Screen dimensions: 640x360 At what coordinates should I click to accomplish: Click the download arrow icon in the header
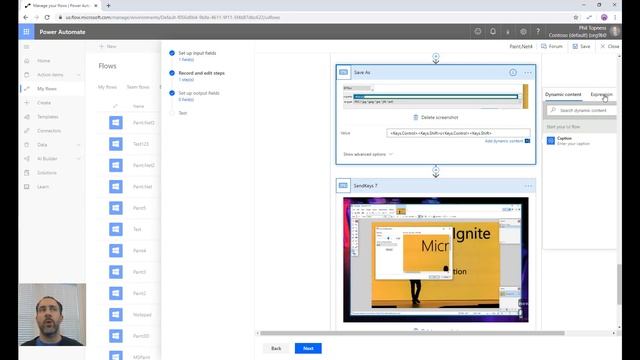(x=508, y=32)
